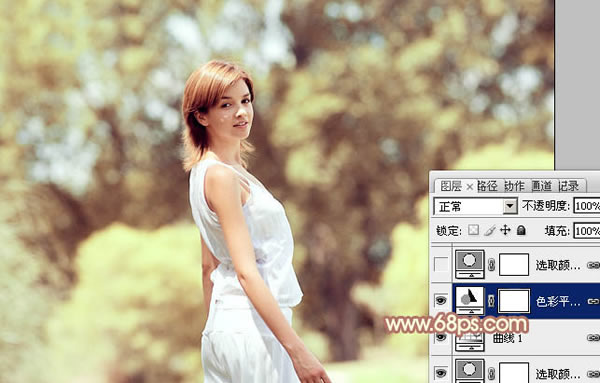Select the Color Balance adjustment layer icon
This screenshot has height=383, width=600.
pos(470,301)
